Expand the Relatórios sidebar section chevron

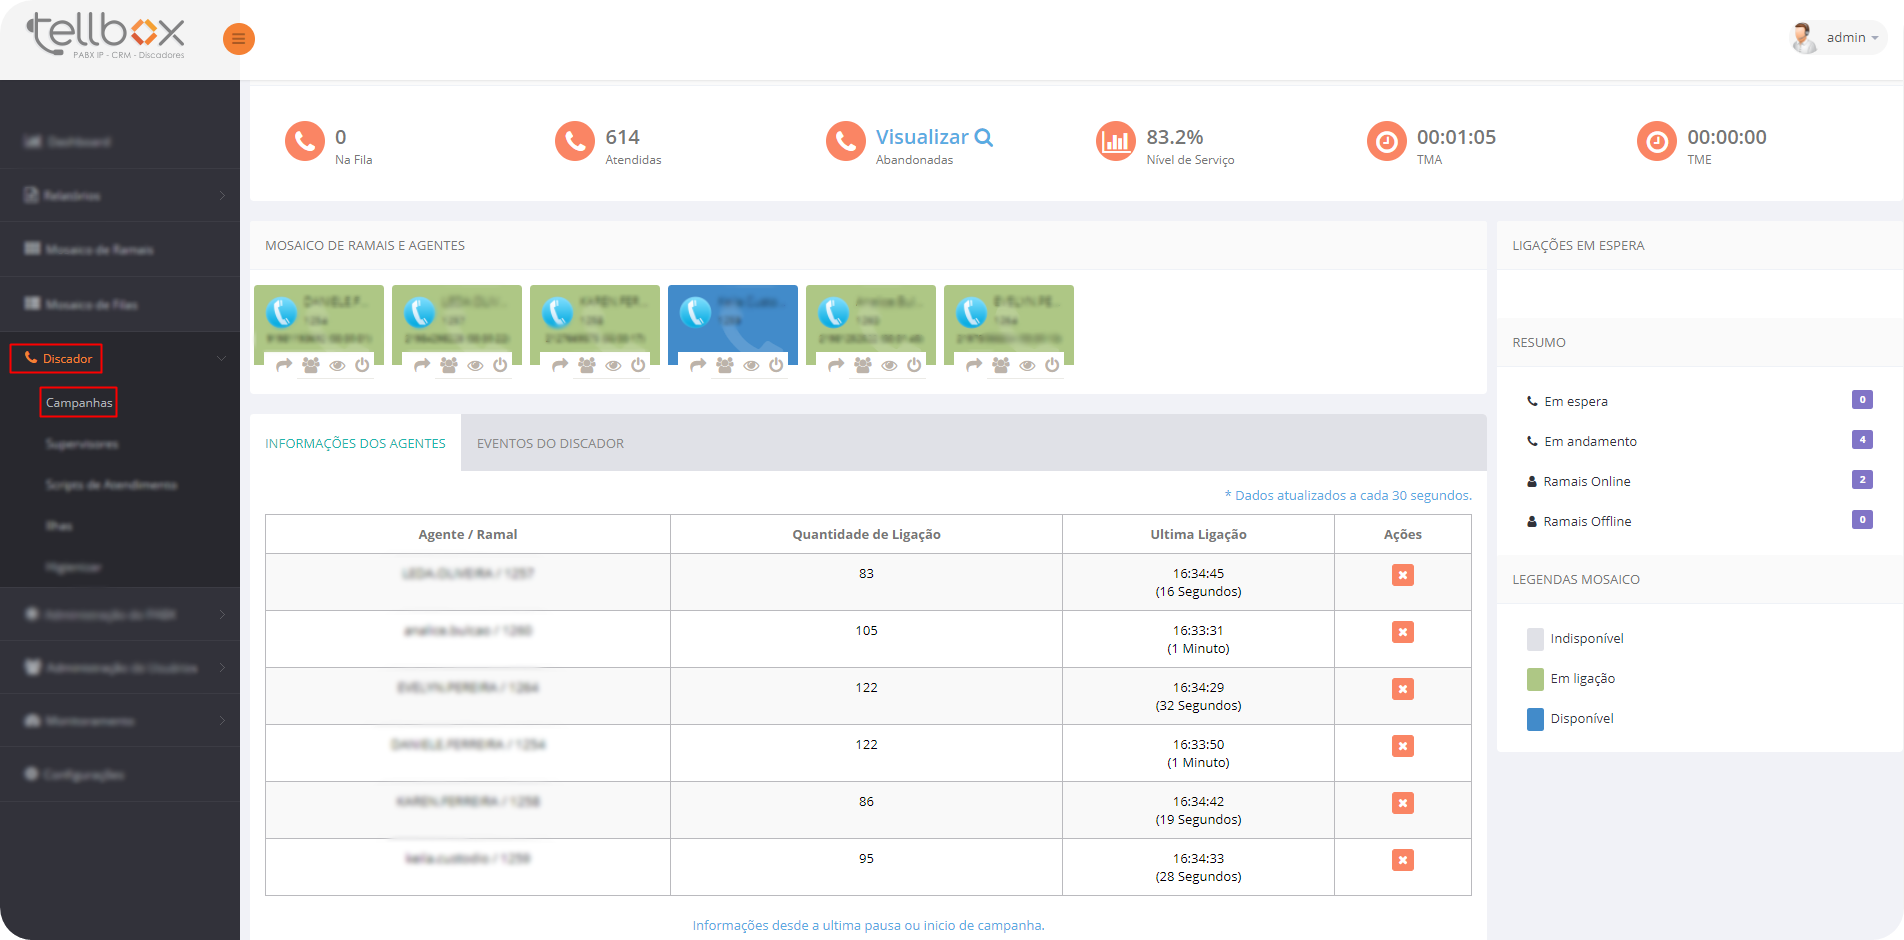(221, 196)
